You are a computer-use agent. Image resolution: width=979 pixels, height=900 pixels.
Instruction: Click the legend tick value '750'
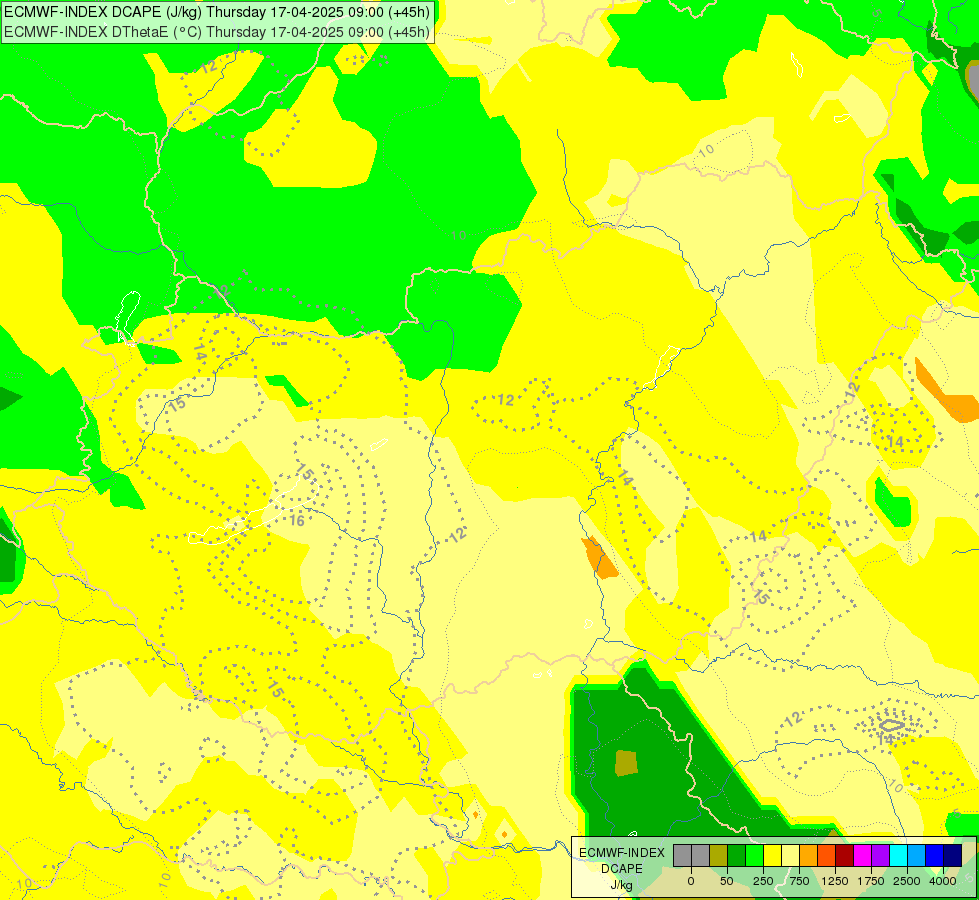[x=799, y=881]
